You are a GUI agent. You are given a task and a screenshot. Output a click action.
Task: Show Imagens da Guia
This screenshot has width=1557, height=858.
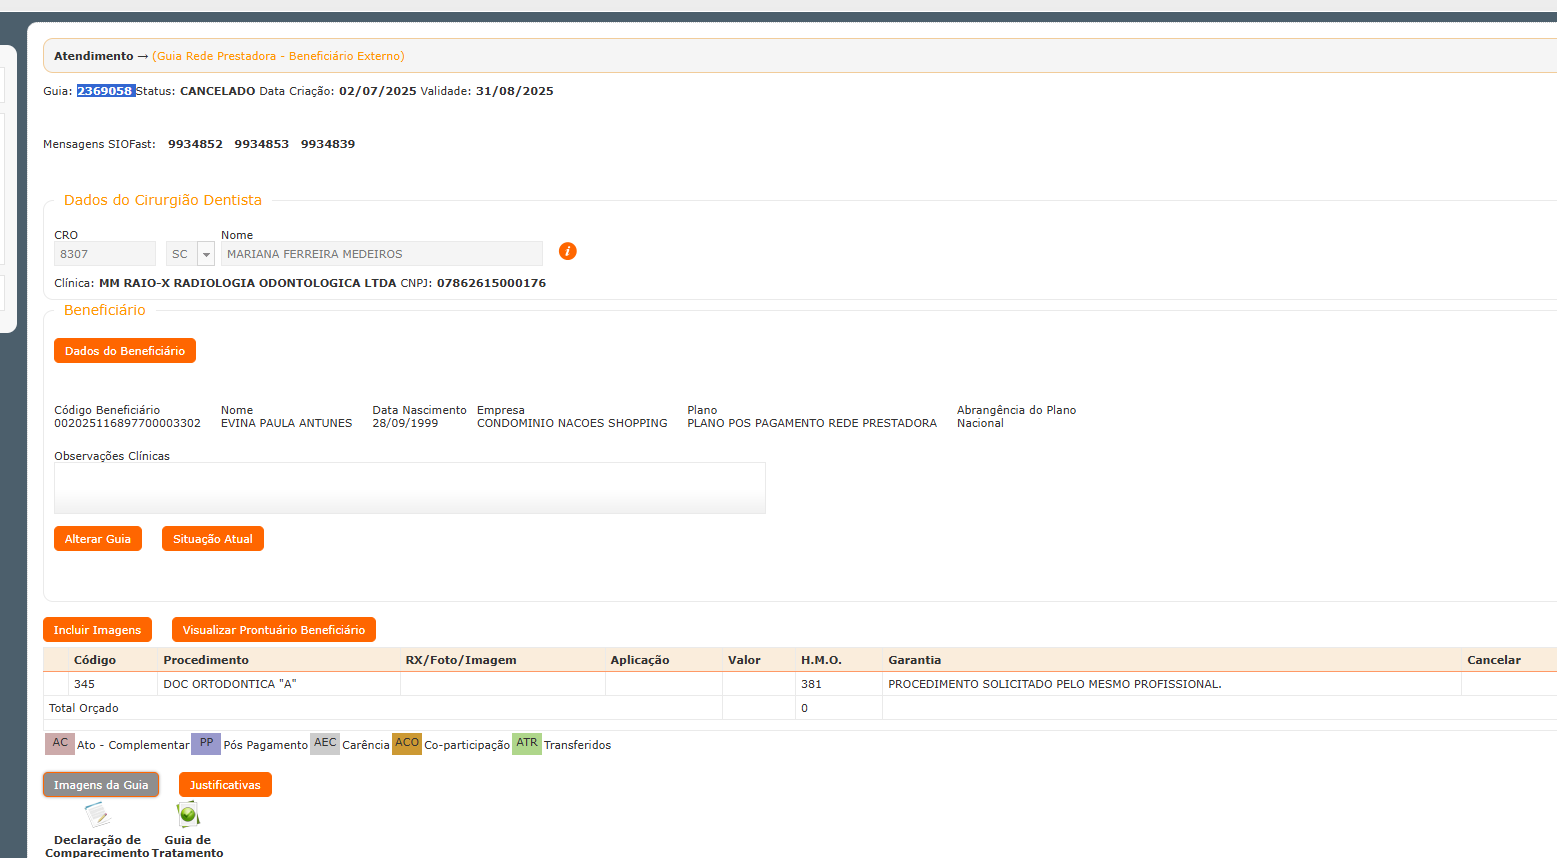(x=101, y=785)
